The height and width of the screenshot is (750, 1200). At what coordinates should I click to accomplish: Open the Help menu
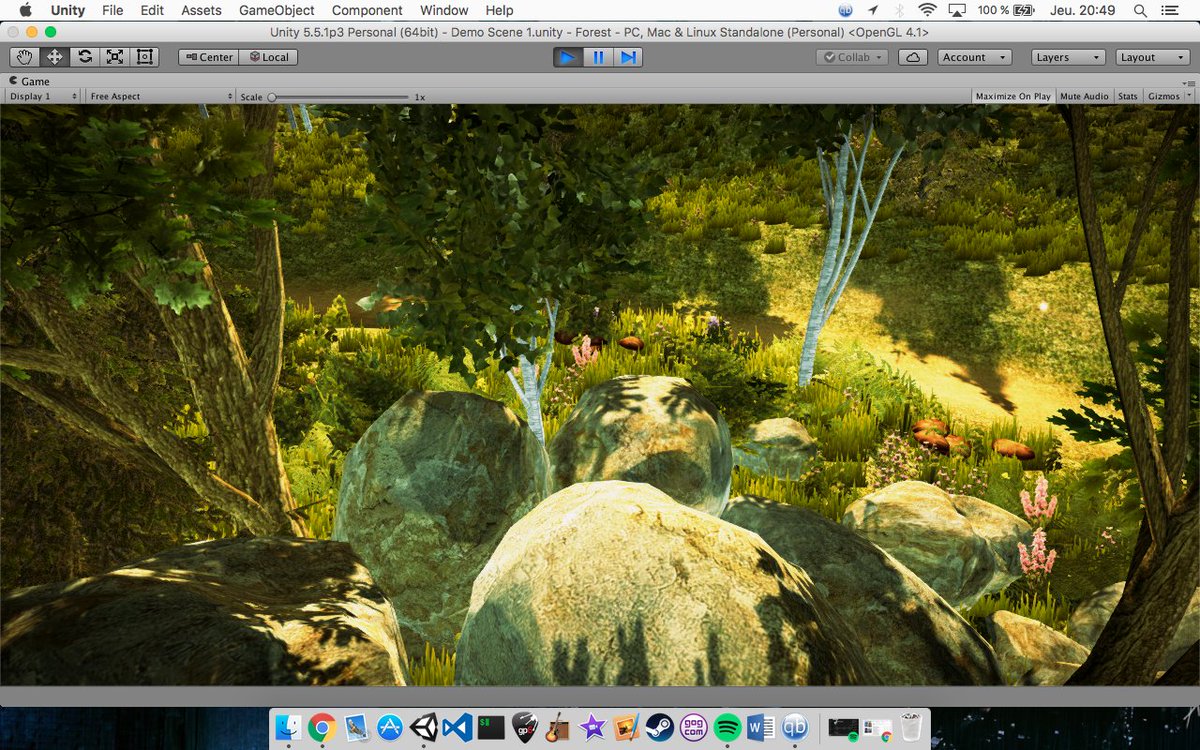click(499, 10)
